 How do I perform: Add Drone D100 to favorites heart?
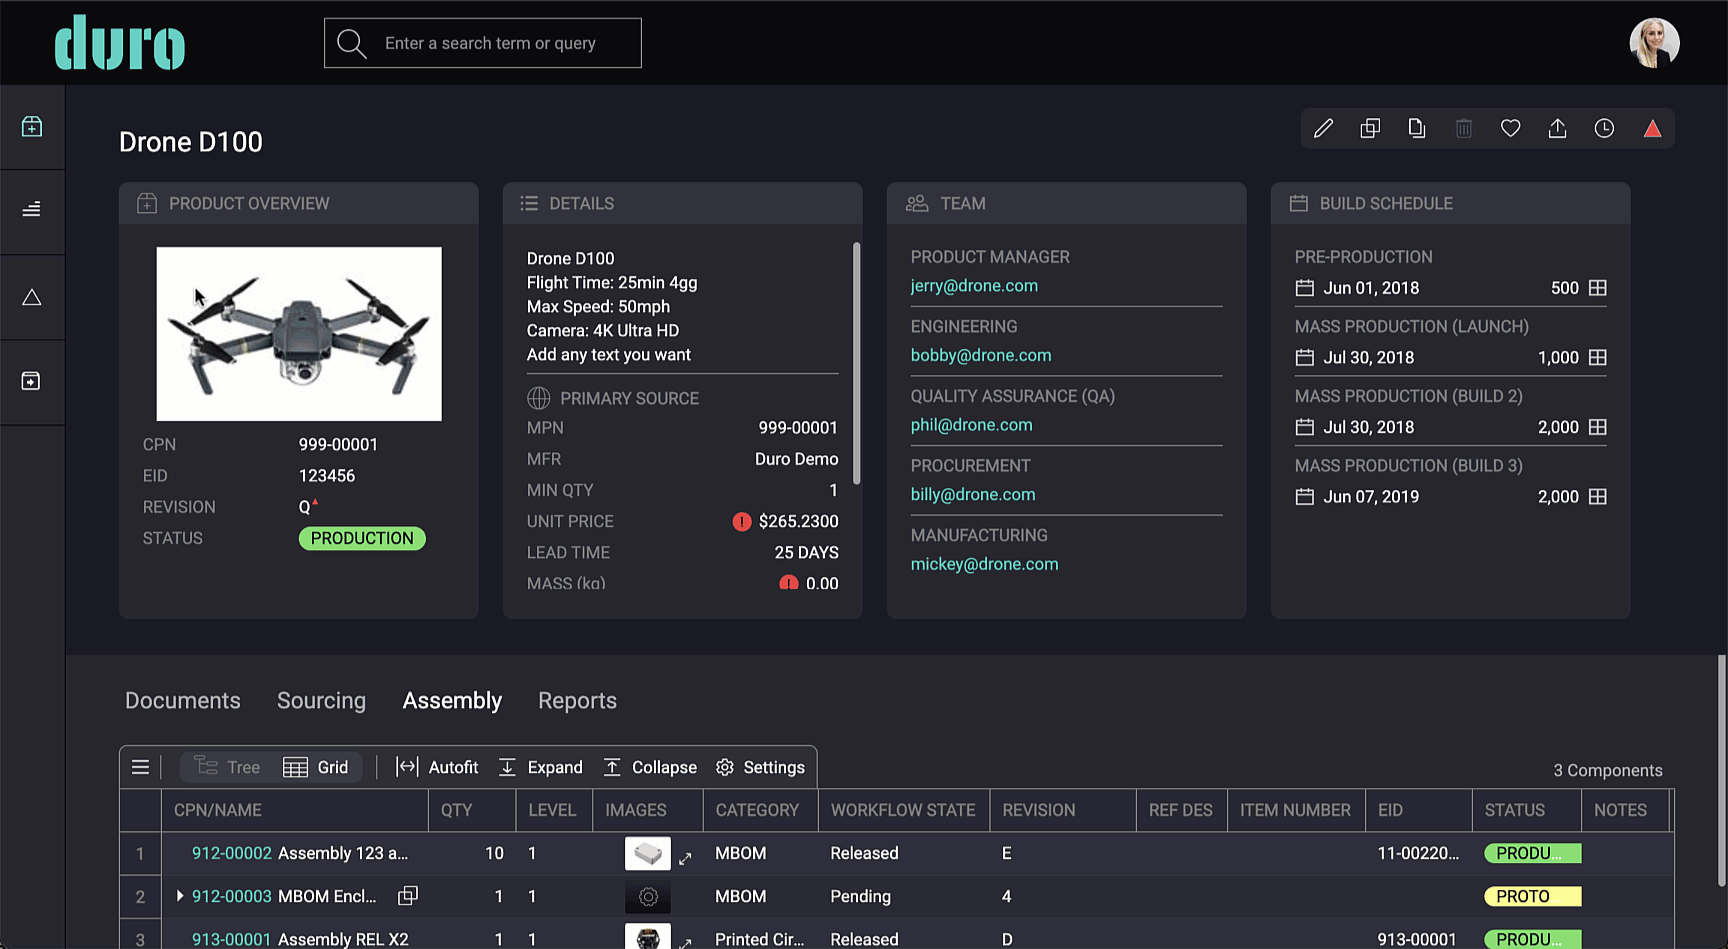(1510, 128)
